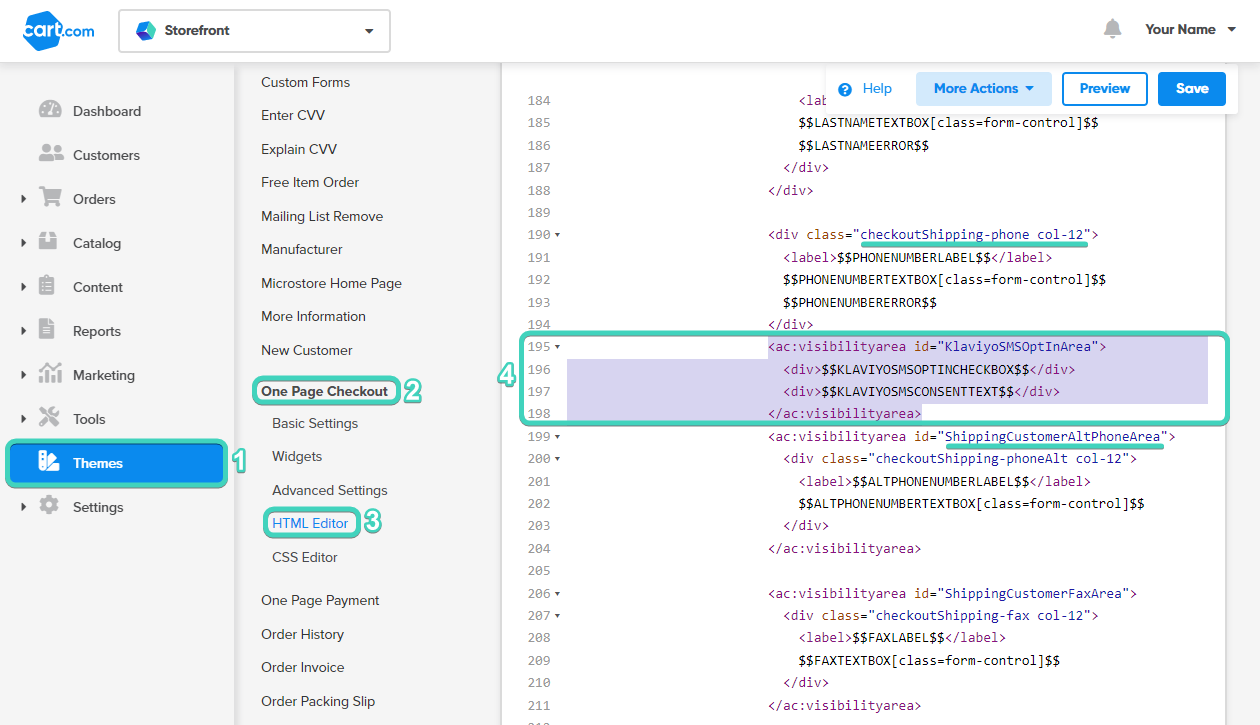
Task: Click the Orders shopping cart icon
Action: (x=50, y=197)
